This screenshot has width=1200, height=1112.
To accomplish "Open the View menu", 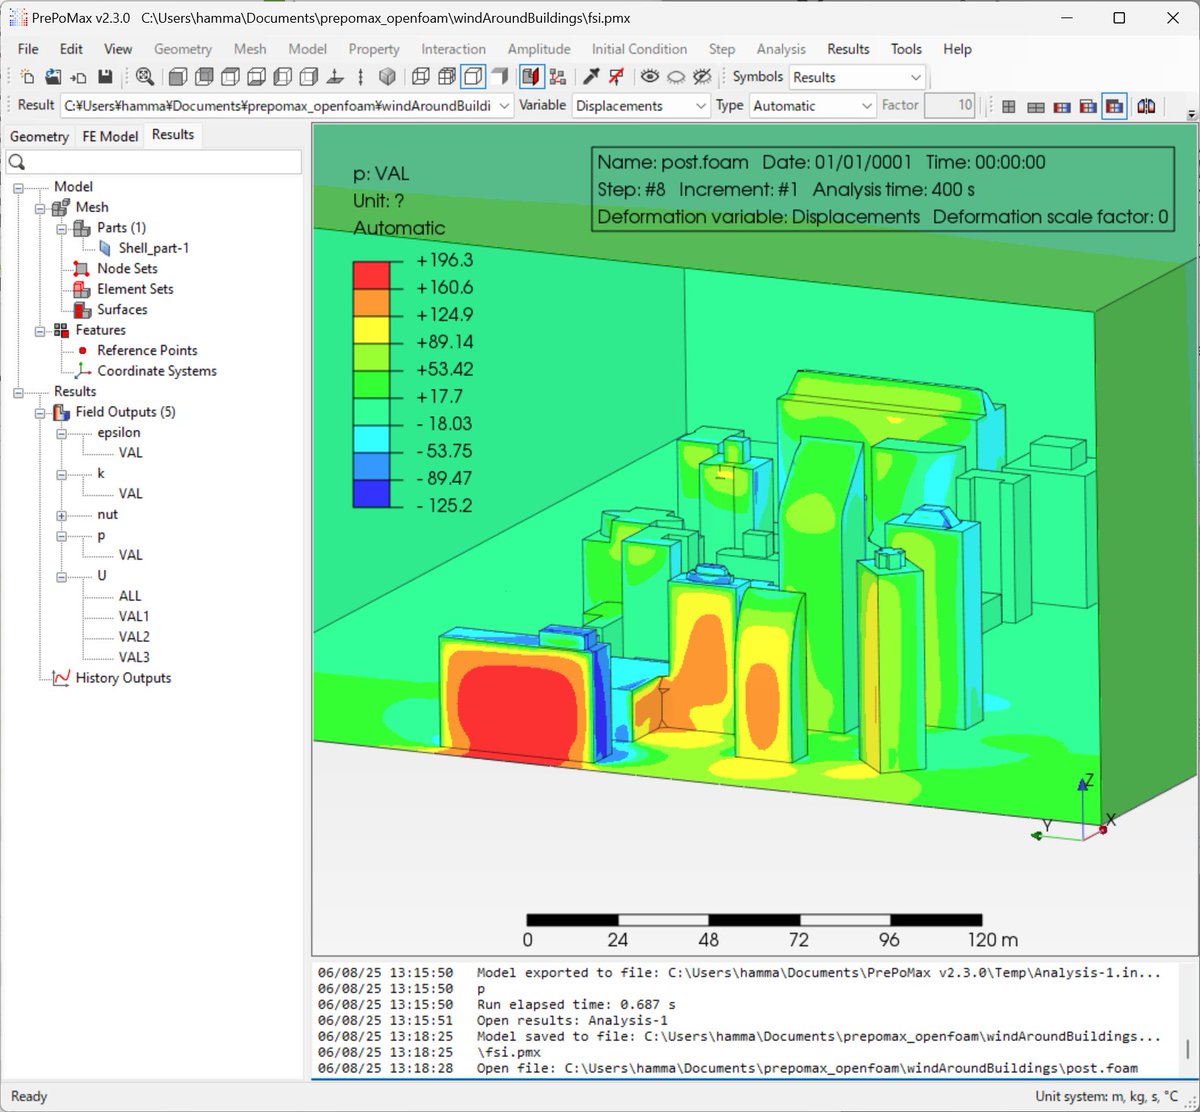I will [x=118, y=49].
